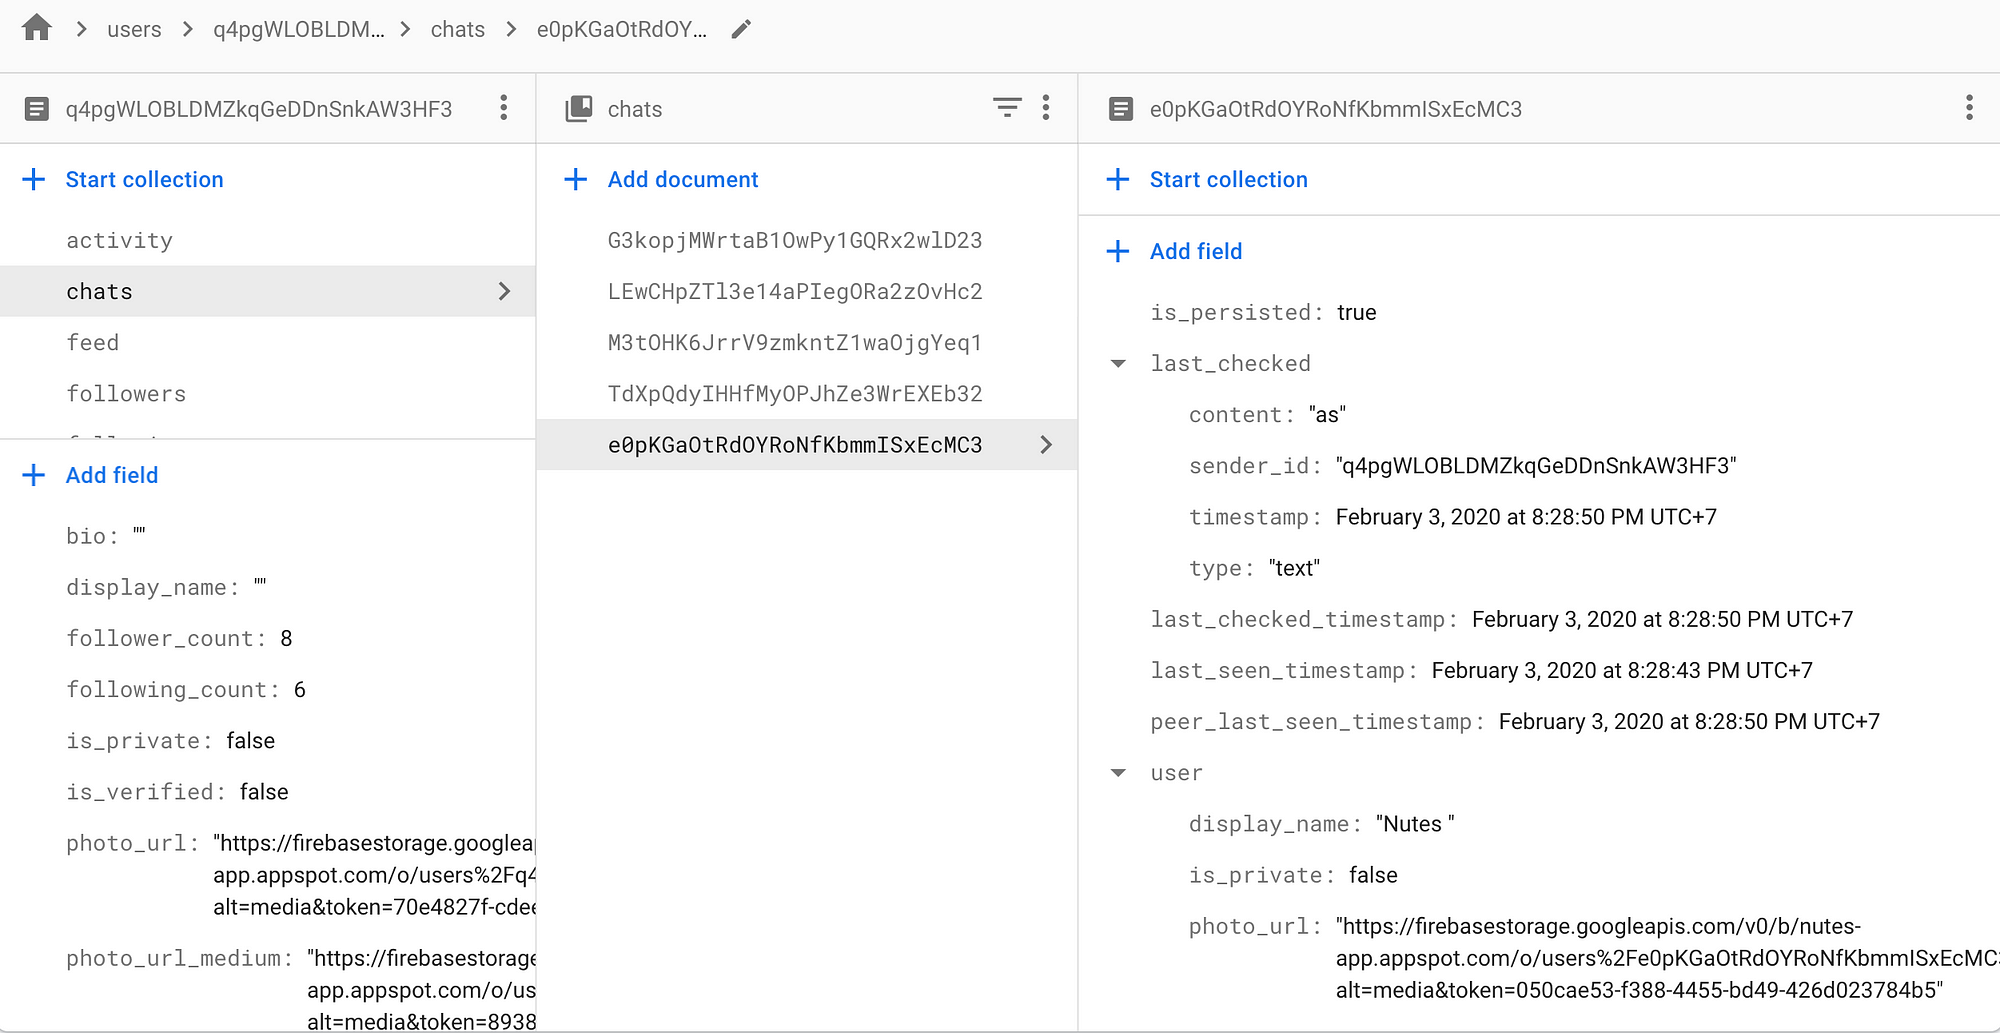Click the type "text" field
The width and height of the screenshot is (2000, 1033).
pos(1254,568)
